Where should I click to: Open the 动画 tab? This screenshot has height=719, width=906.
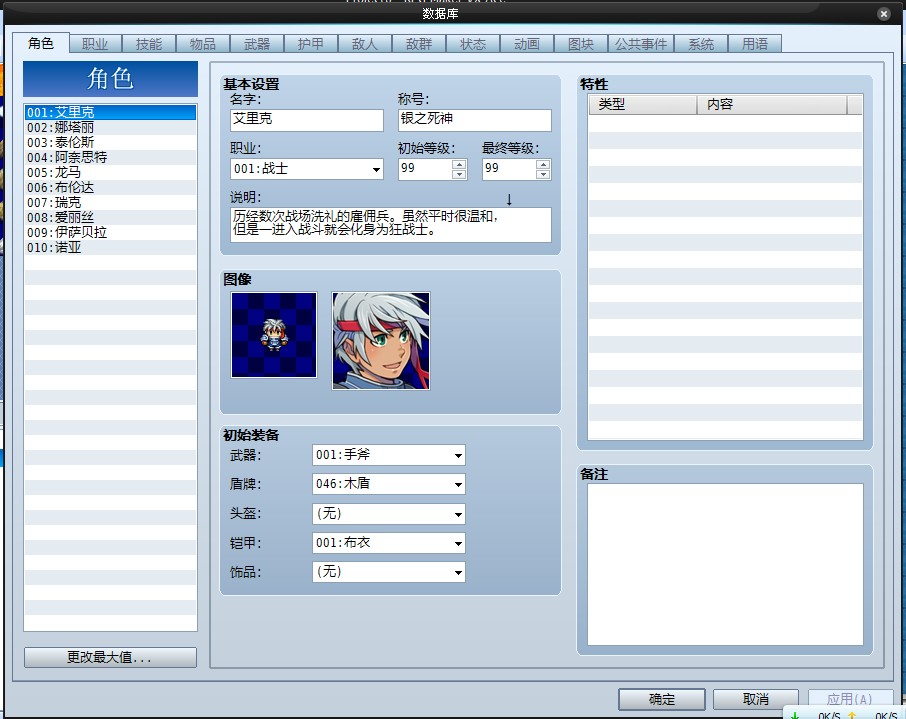pyautogui.click(x=527, y=44)
